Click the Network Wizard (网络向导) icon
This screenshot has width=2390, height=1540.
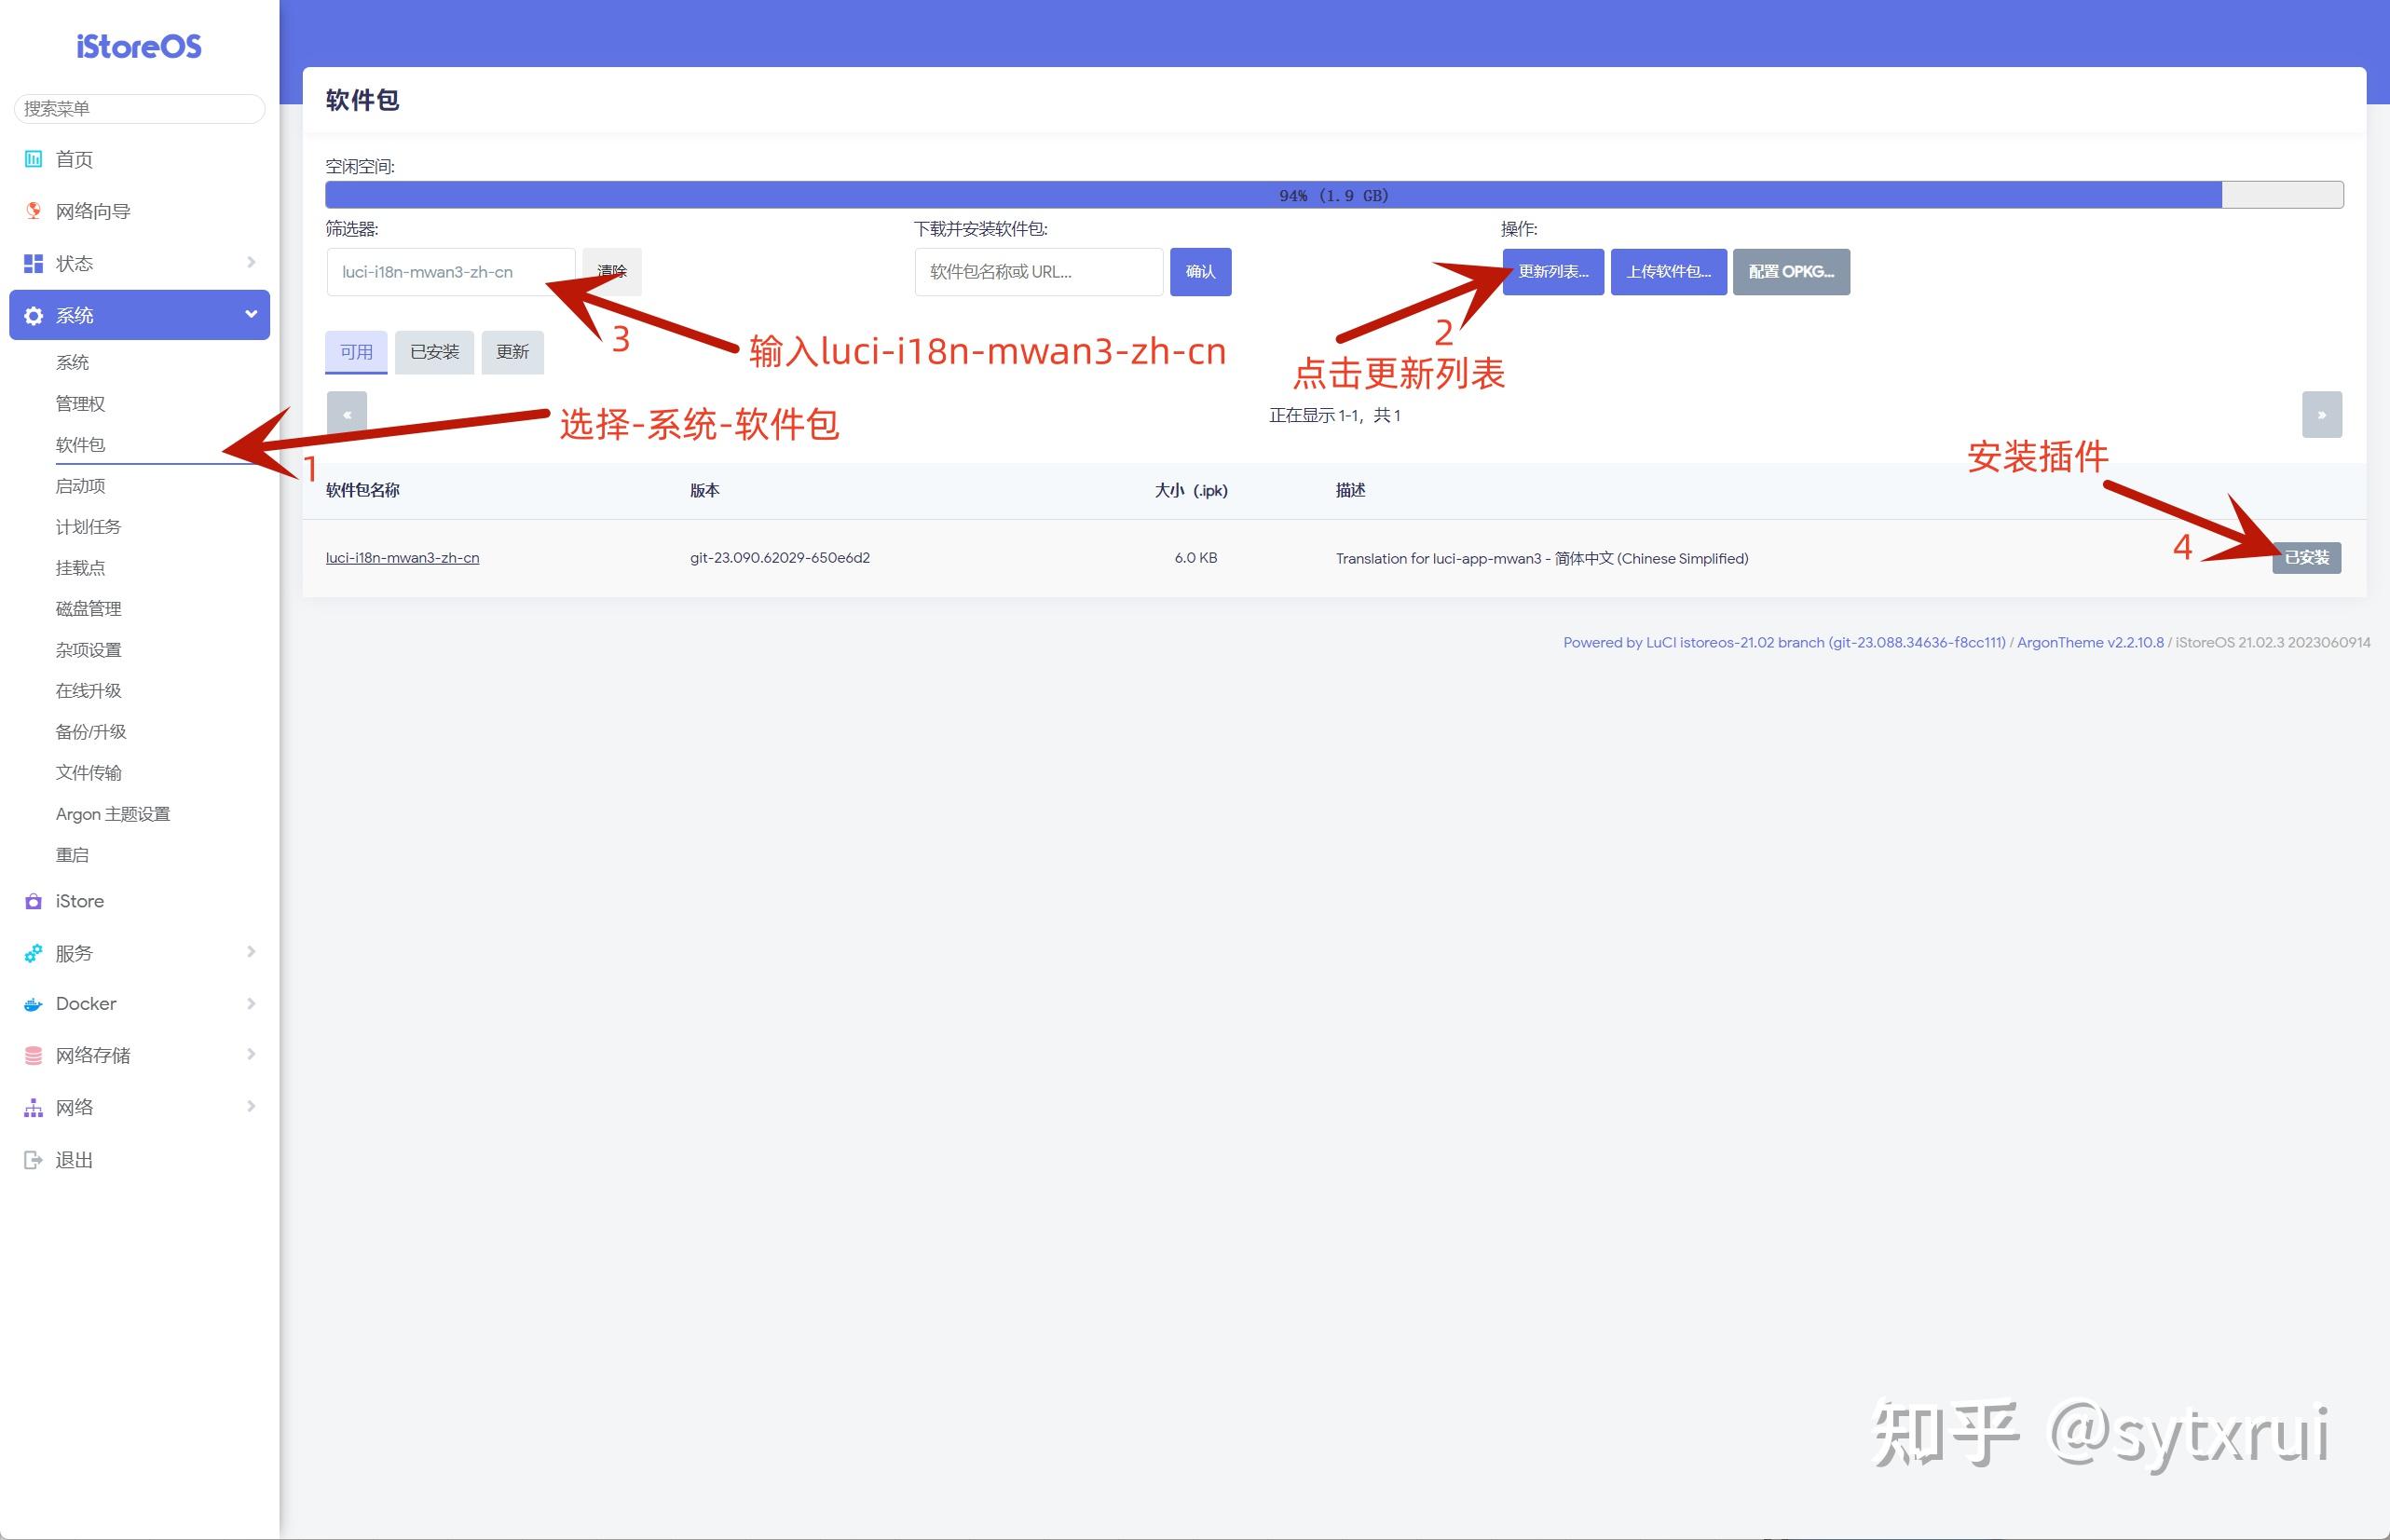coord(33,211)
